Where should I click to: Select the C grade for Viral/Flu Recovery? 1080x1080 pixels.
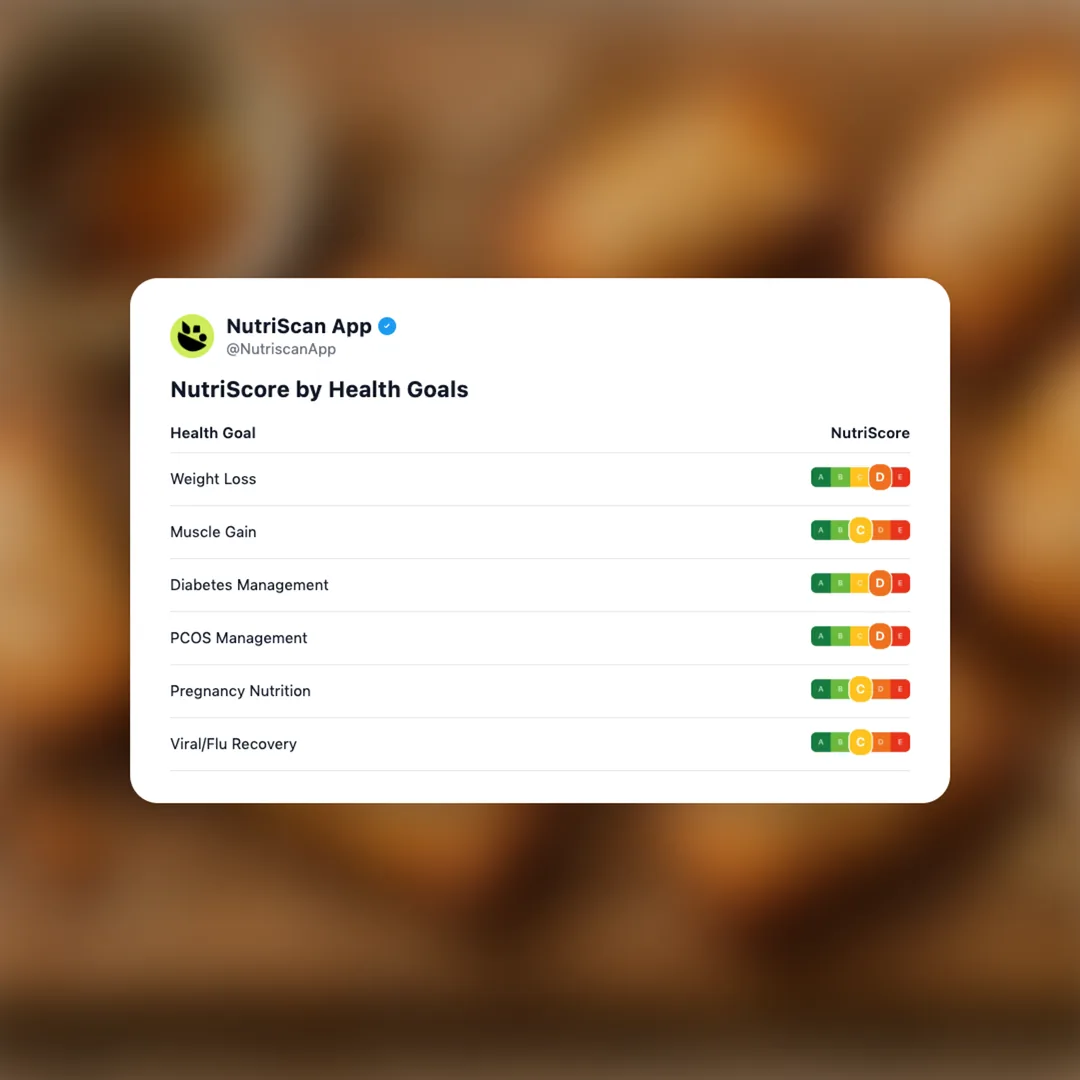[x=860, y=742]
